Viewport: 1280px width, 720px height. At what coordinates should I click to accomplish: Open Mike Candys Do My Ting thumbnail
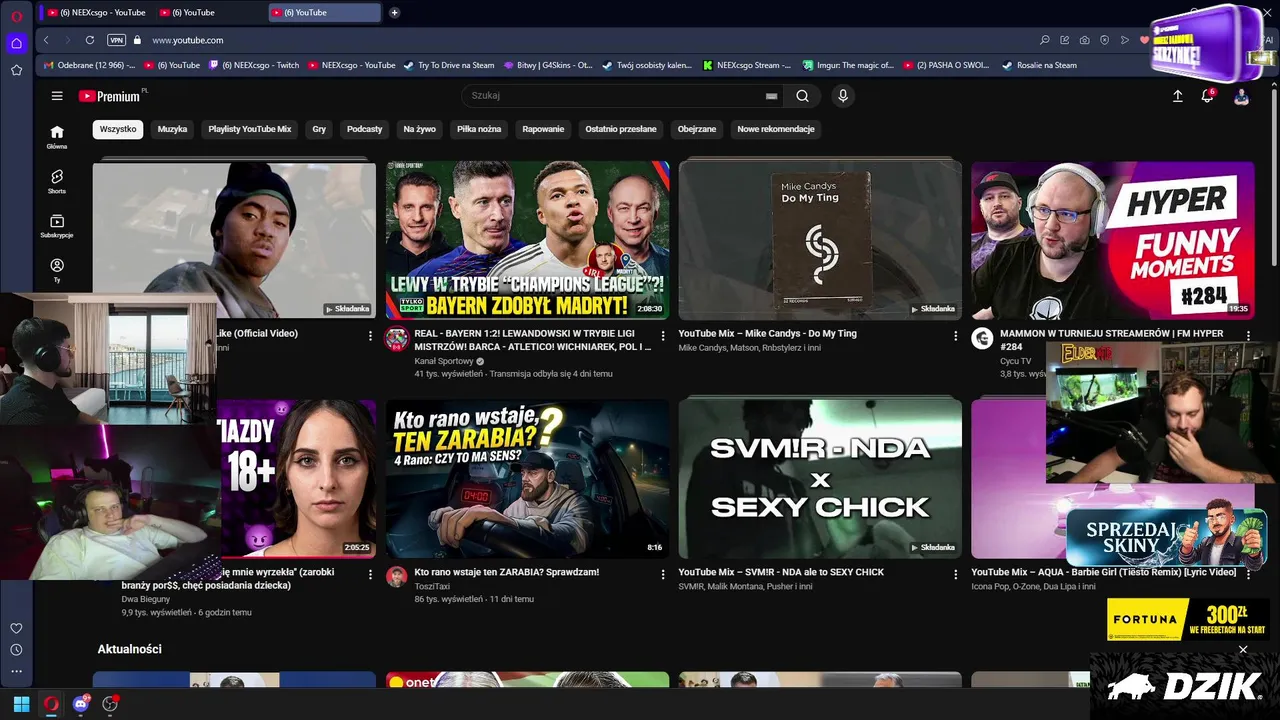[x=820, y=240]
